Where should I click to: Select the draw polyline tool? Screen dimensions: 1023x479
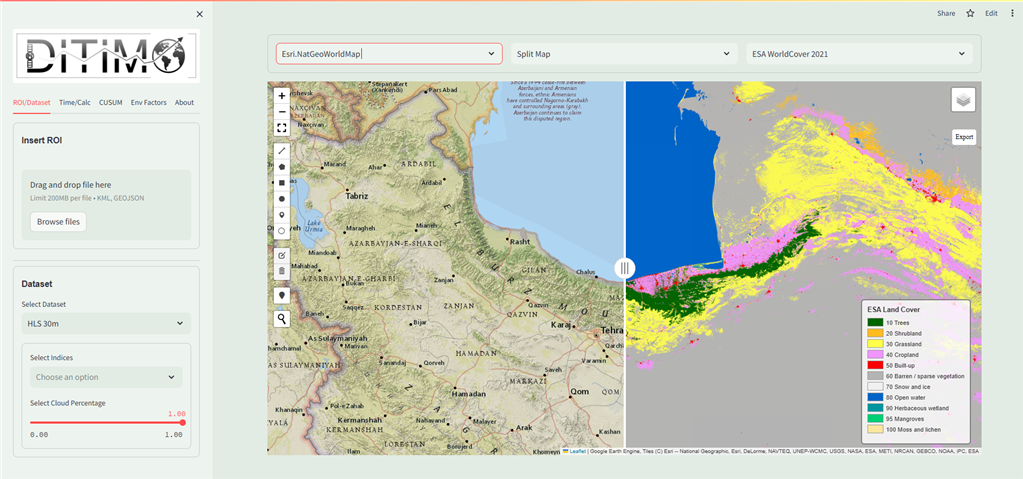pos(282,151)
